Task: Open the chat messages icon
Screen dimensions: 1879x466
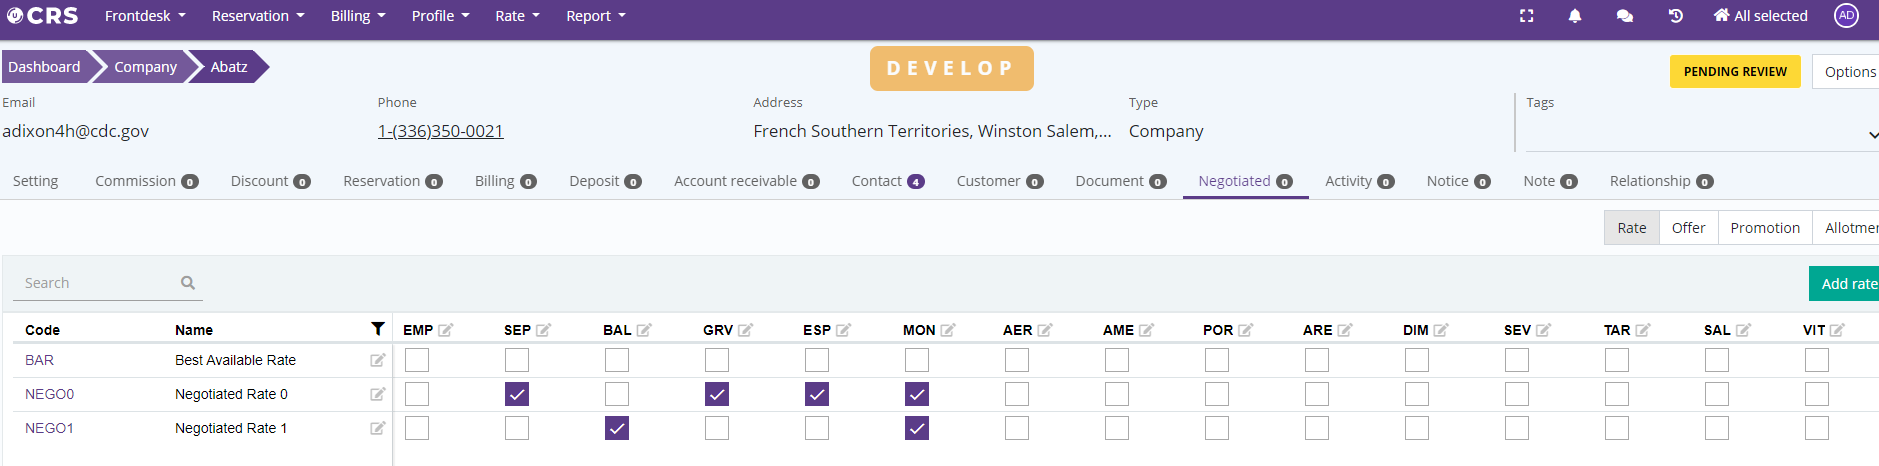Action: 1625,16
